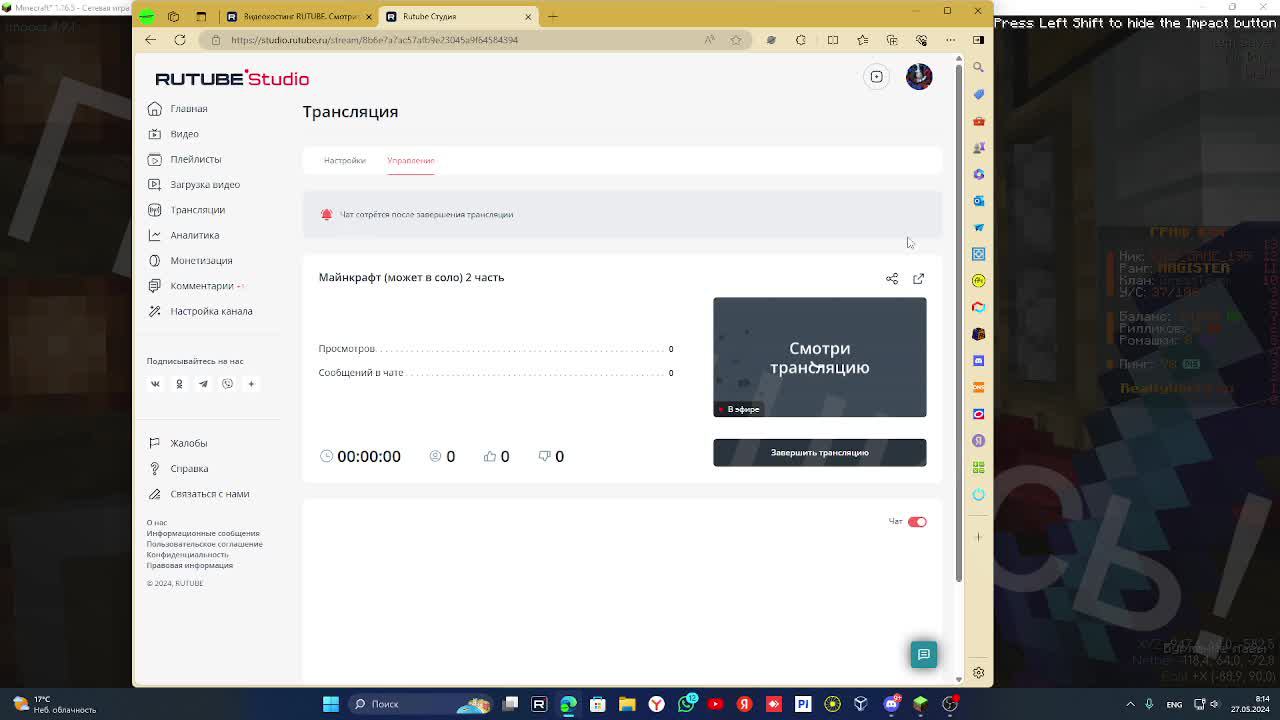Open the Windows Start menu
1280x720 pixels.
click(330, 704)
